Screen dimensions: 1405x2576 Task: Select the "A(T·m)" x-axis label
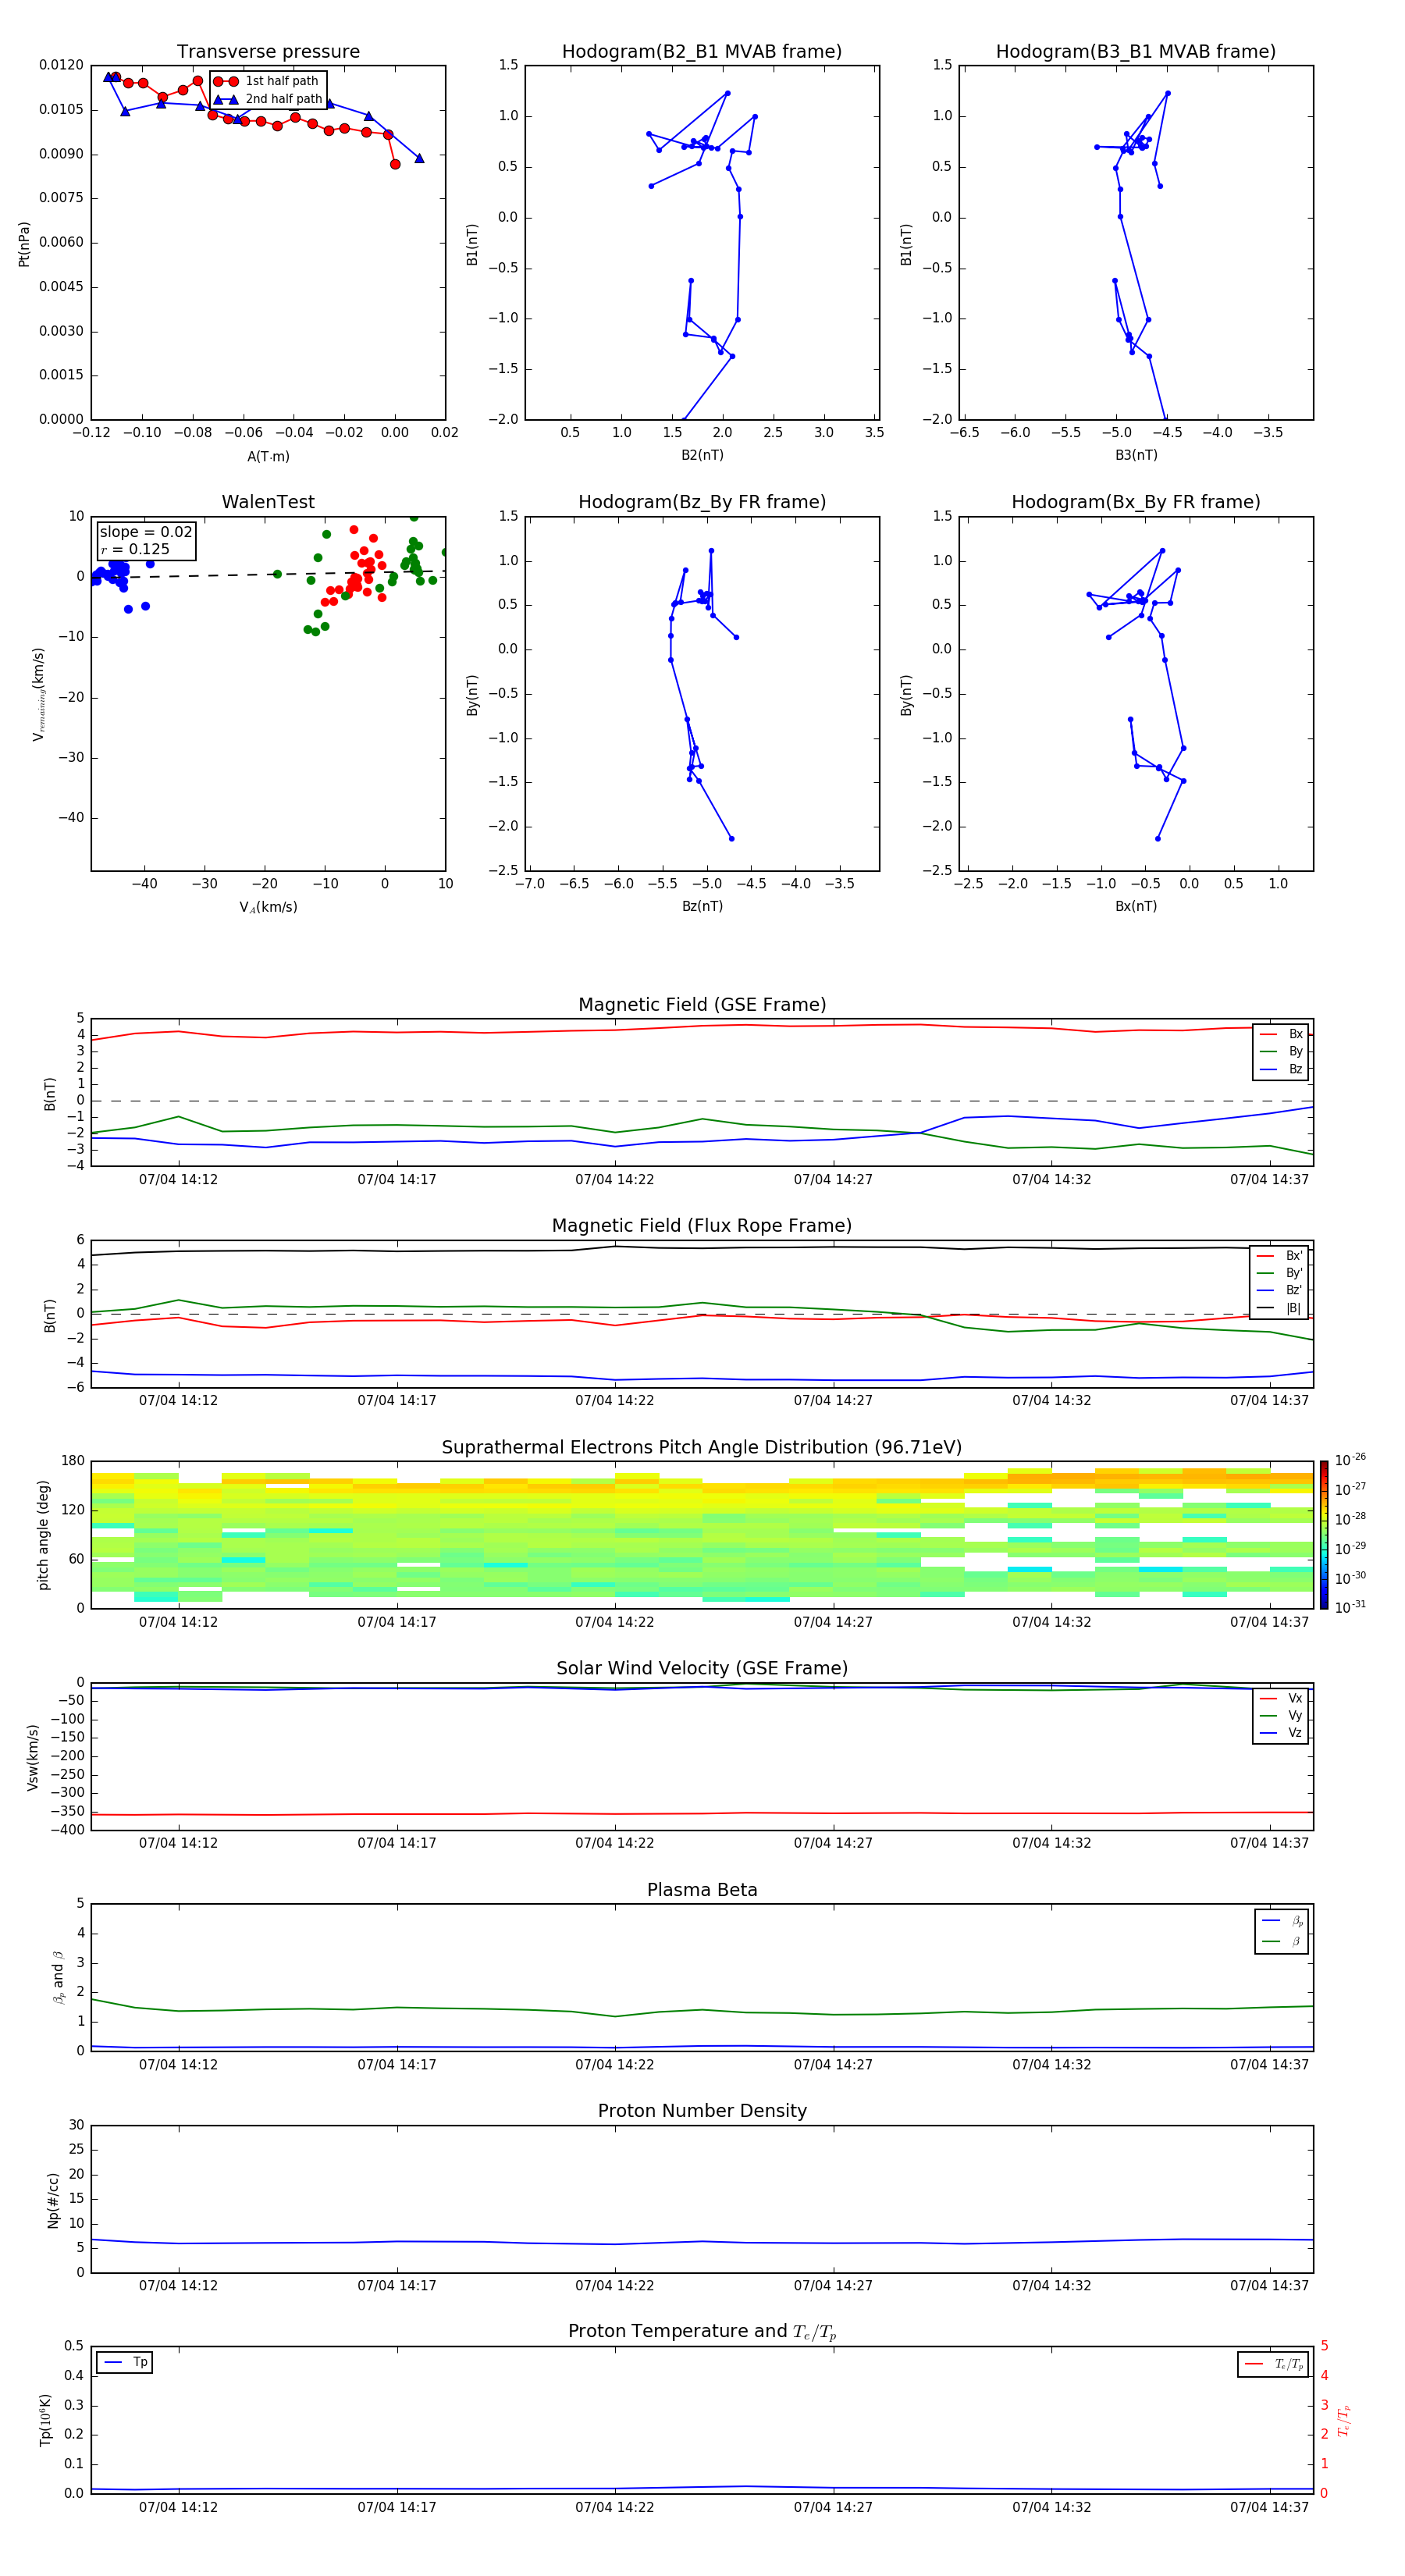(268, 456)
